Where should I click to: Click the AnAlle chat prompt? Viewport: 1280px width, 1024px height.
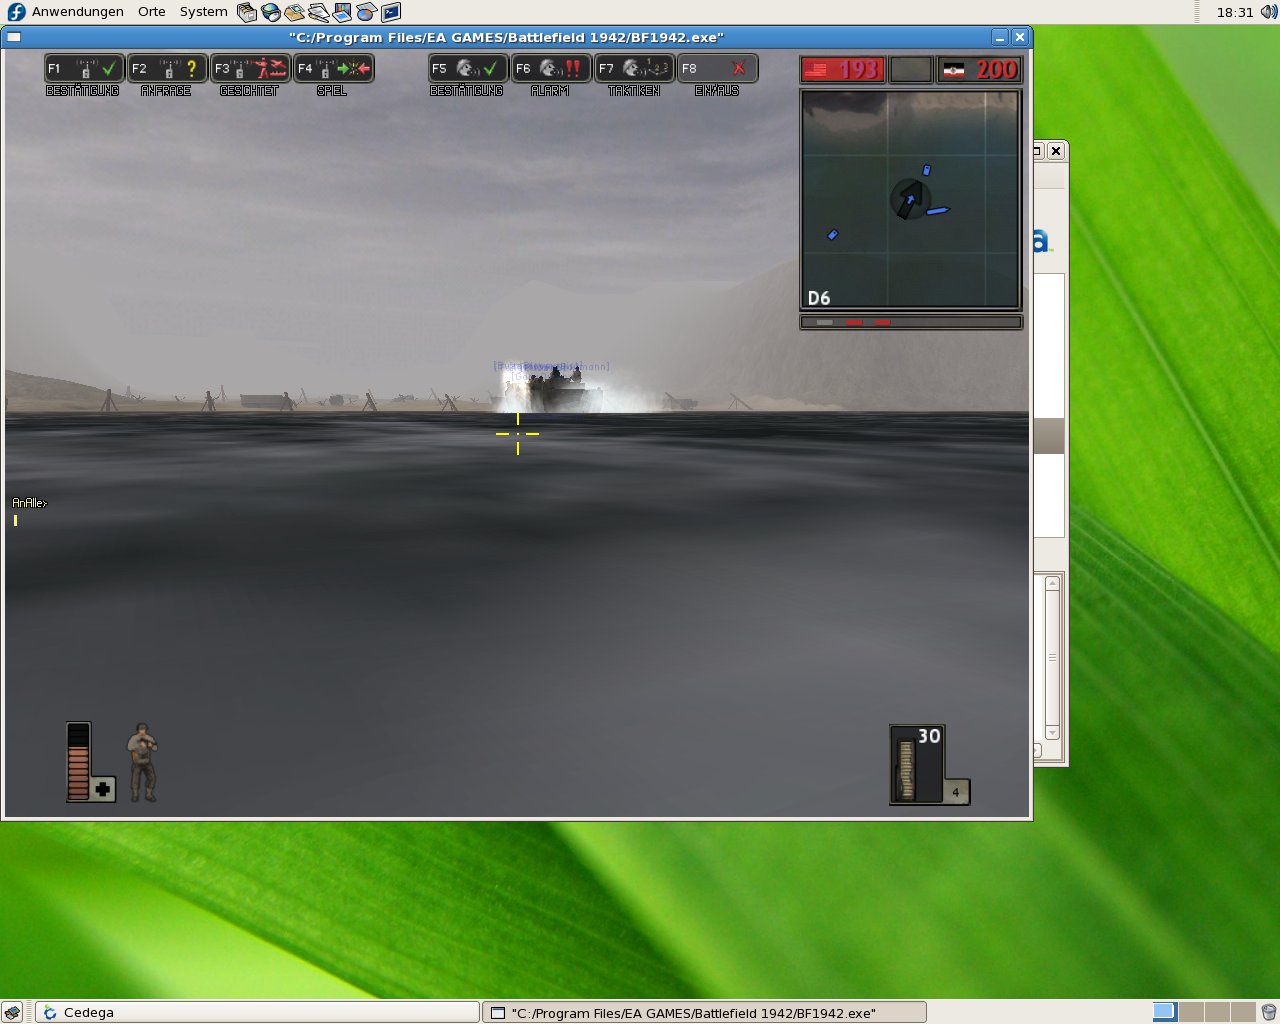pyautogui.click(x=29, y=503)
